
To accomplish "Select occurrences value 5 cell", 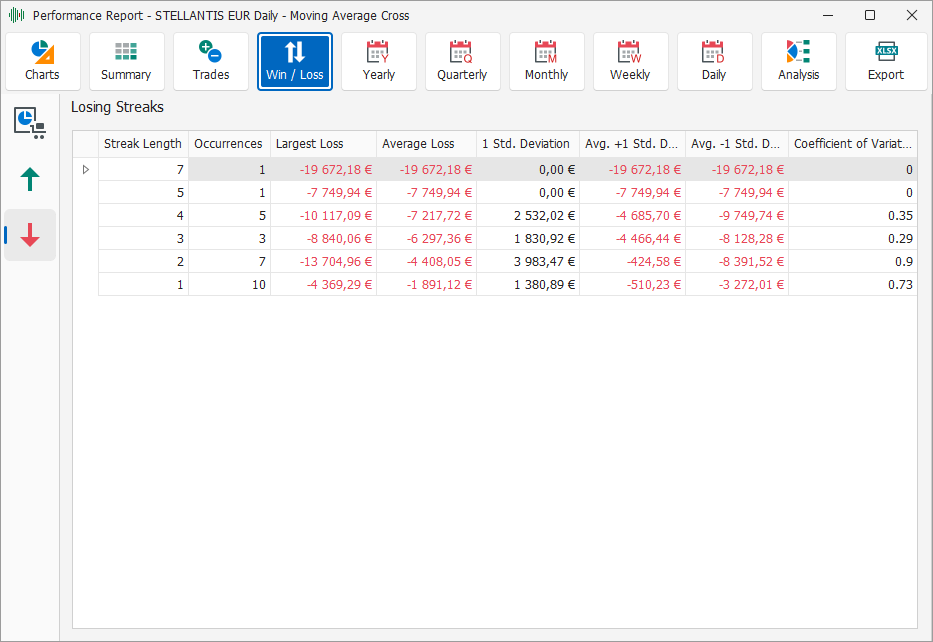I will pos(229,215).
